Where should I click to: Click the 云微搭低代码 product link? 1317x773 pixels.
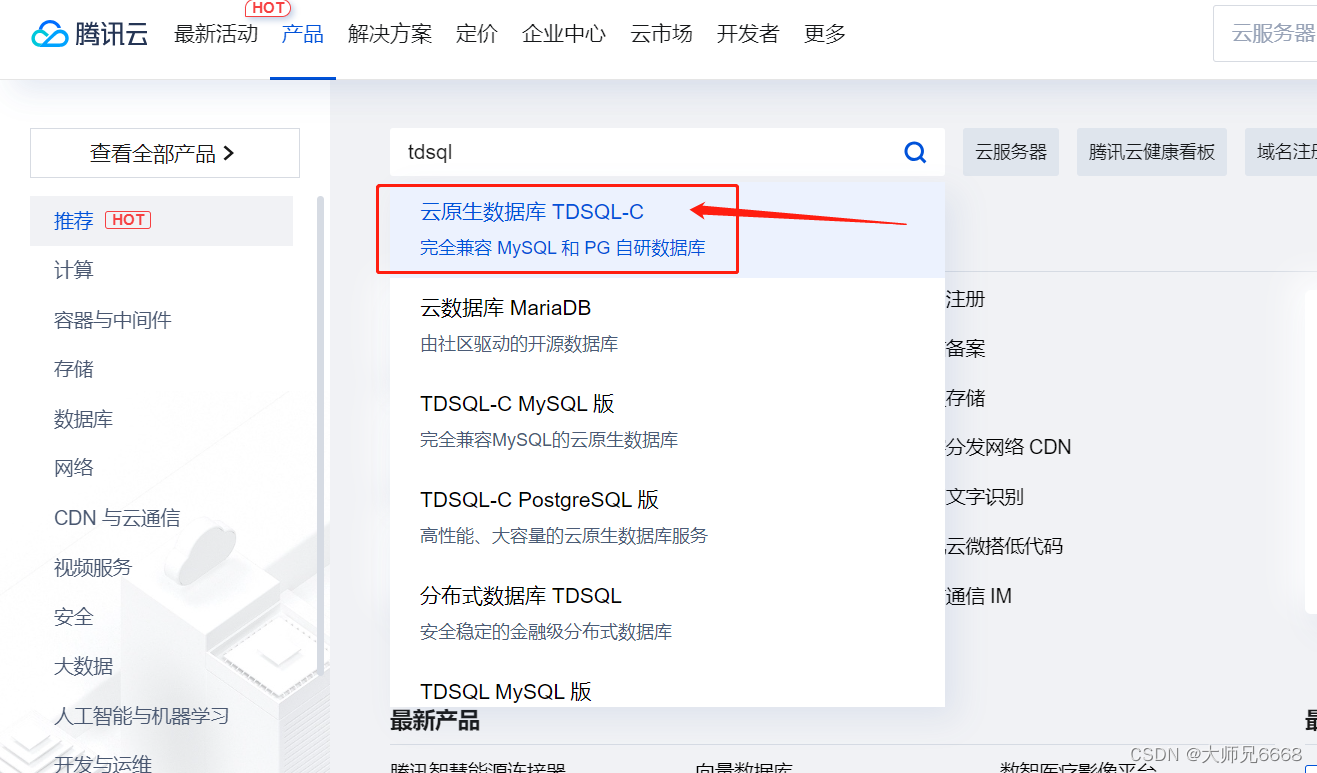[x=1005, y=546]
